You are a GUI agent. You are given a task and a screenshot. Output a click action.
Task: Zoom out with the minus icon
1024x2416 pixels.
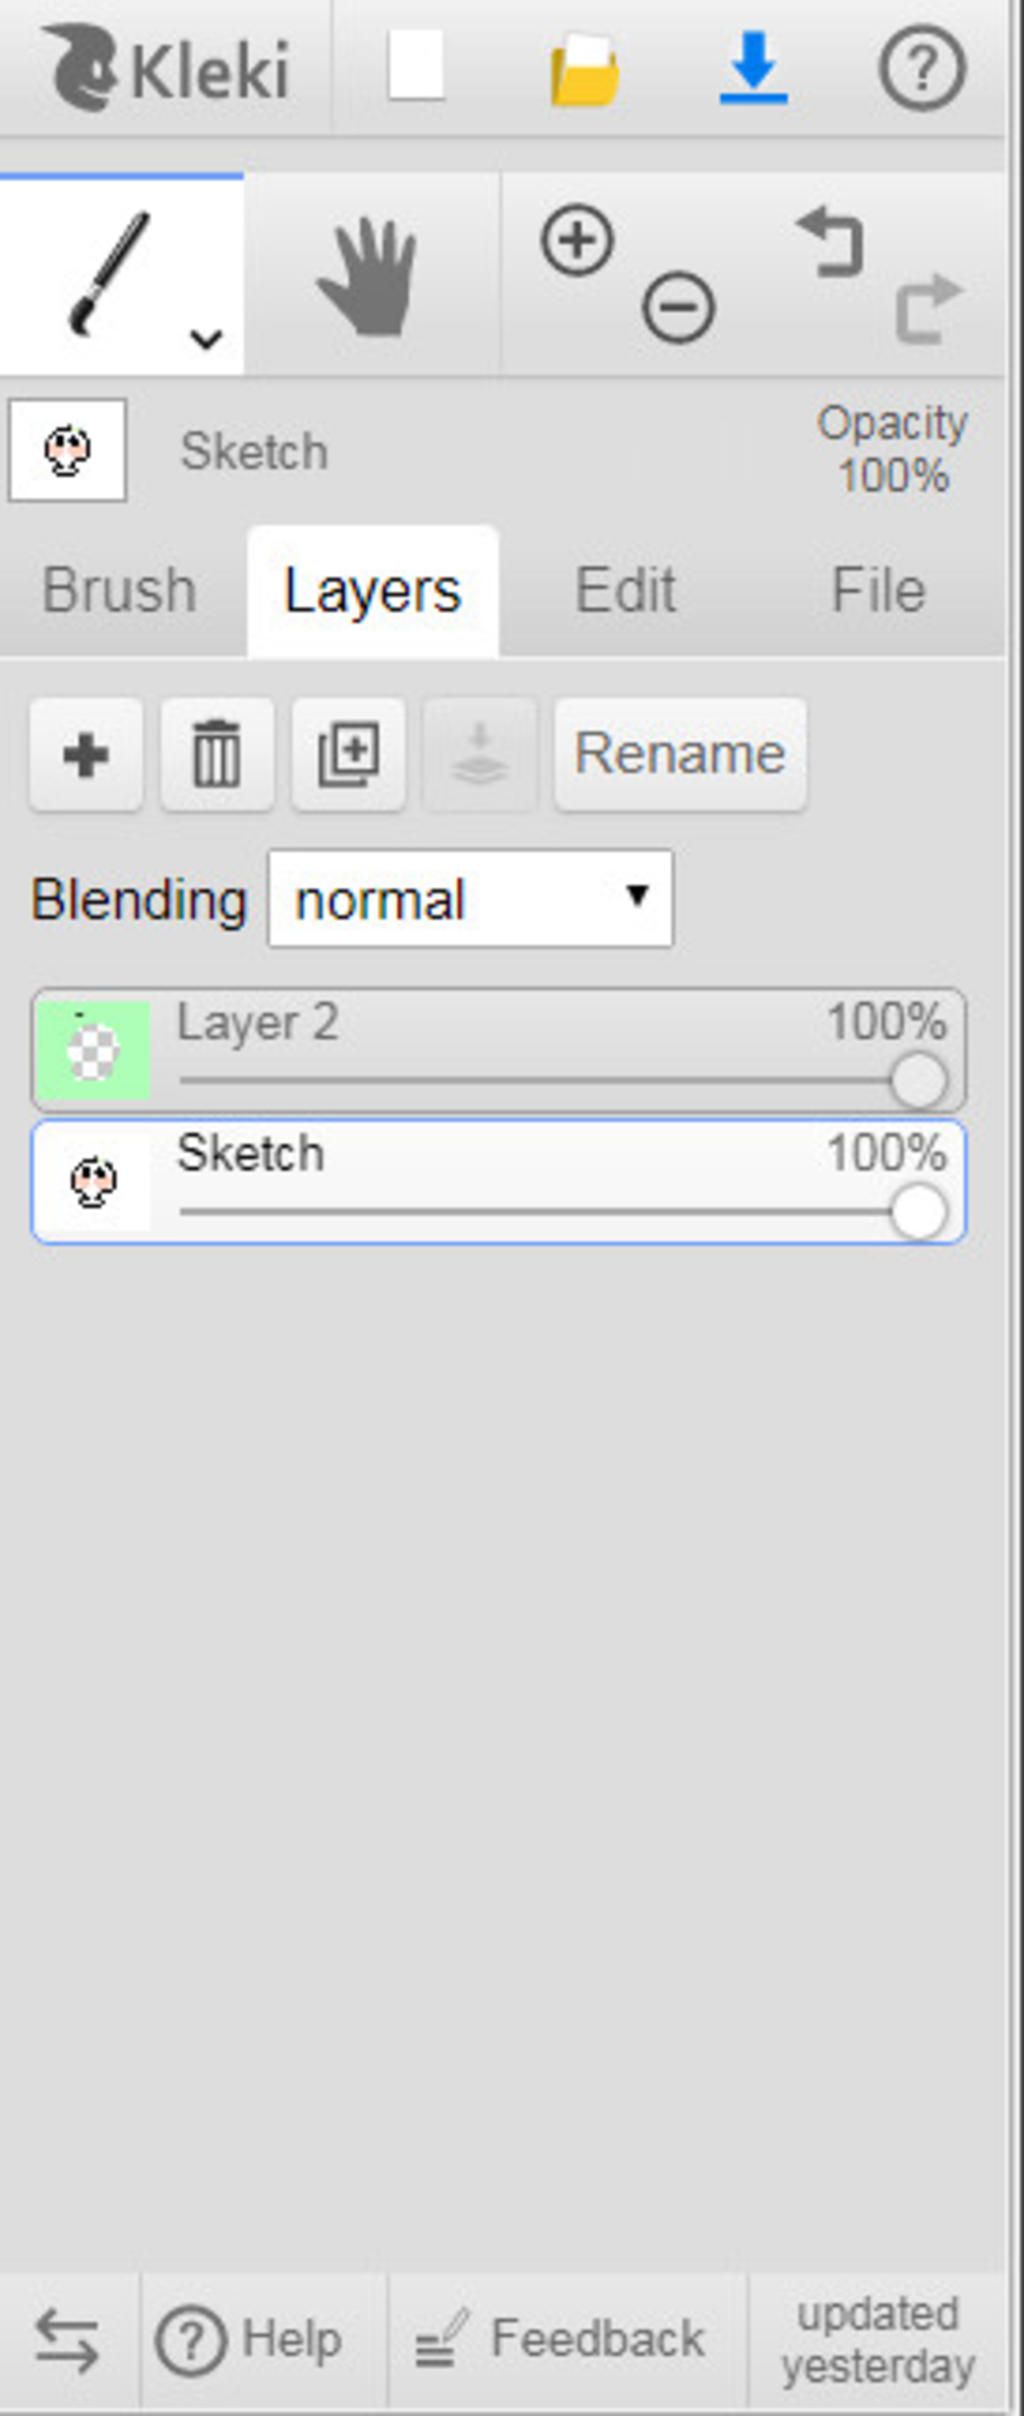click(x=679, y=307)
